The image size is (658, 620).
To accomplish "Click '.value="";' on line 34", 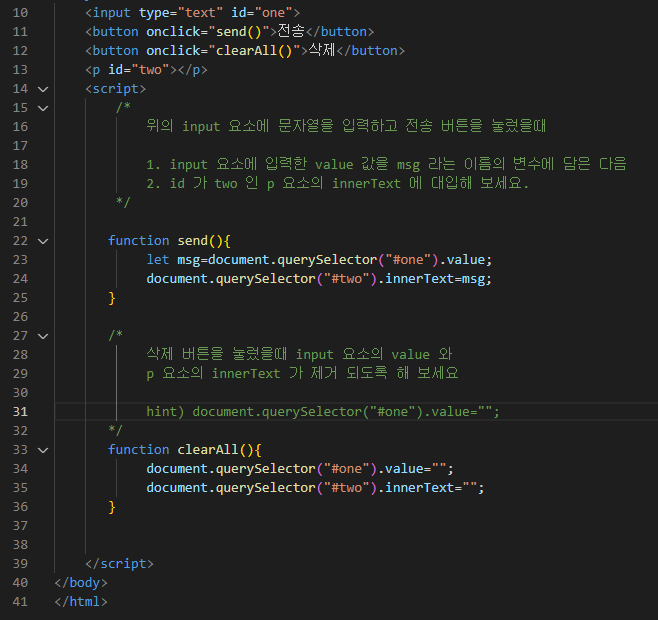I will click(416, 469).
